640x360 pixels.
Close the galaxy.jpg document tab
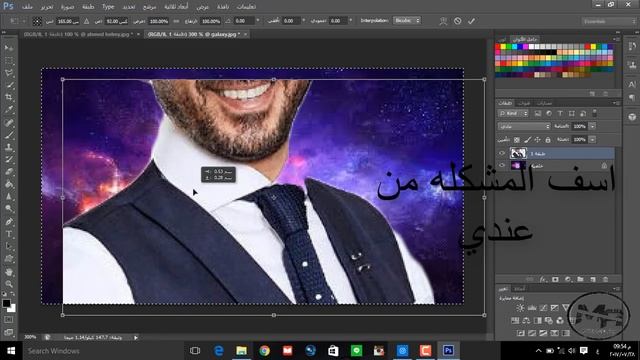coord(245,35)
